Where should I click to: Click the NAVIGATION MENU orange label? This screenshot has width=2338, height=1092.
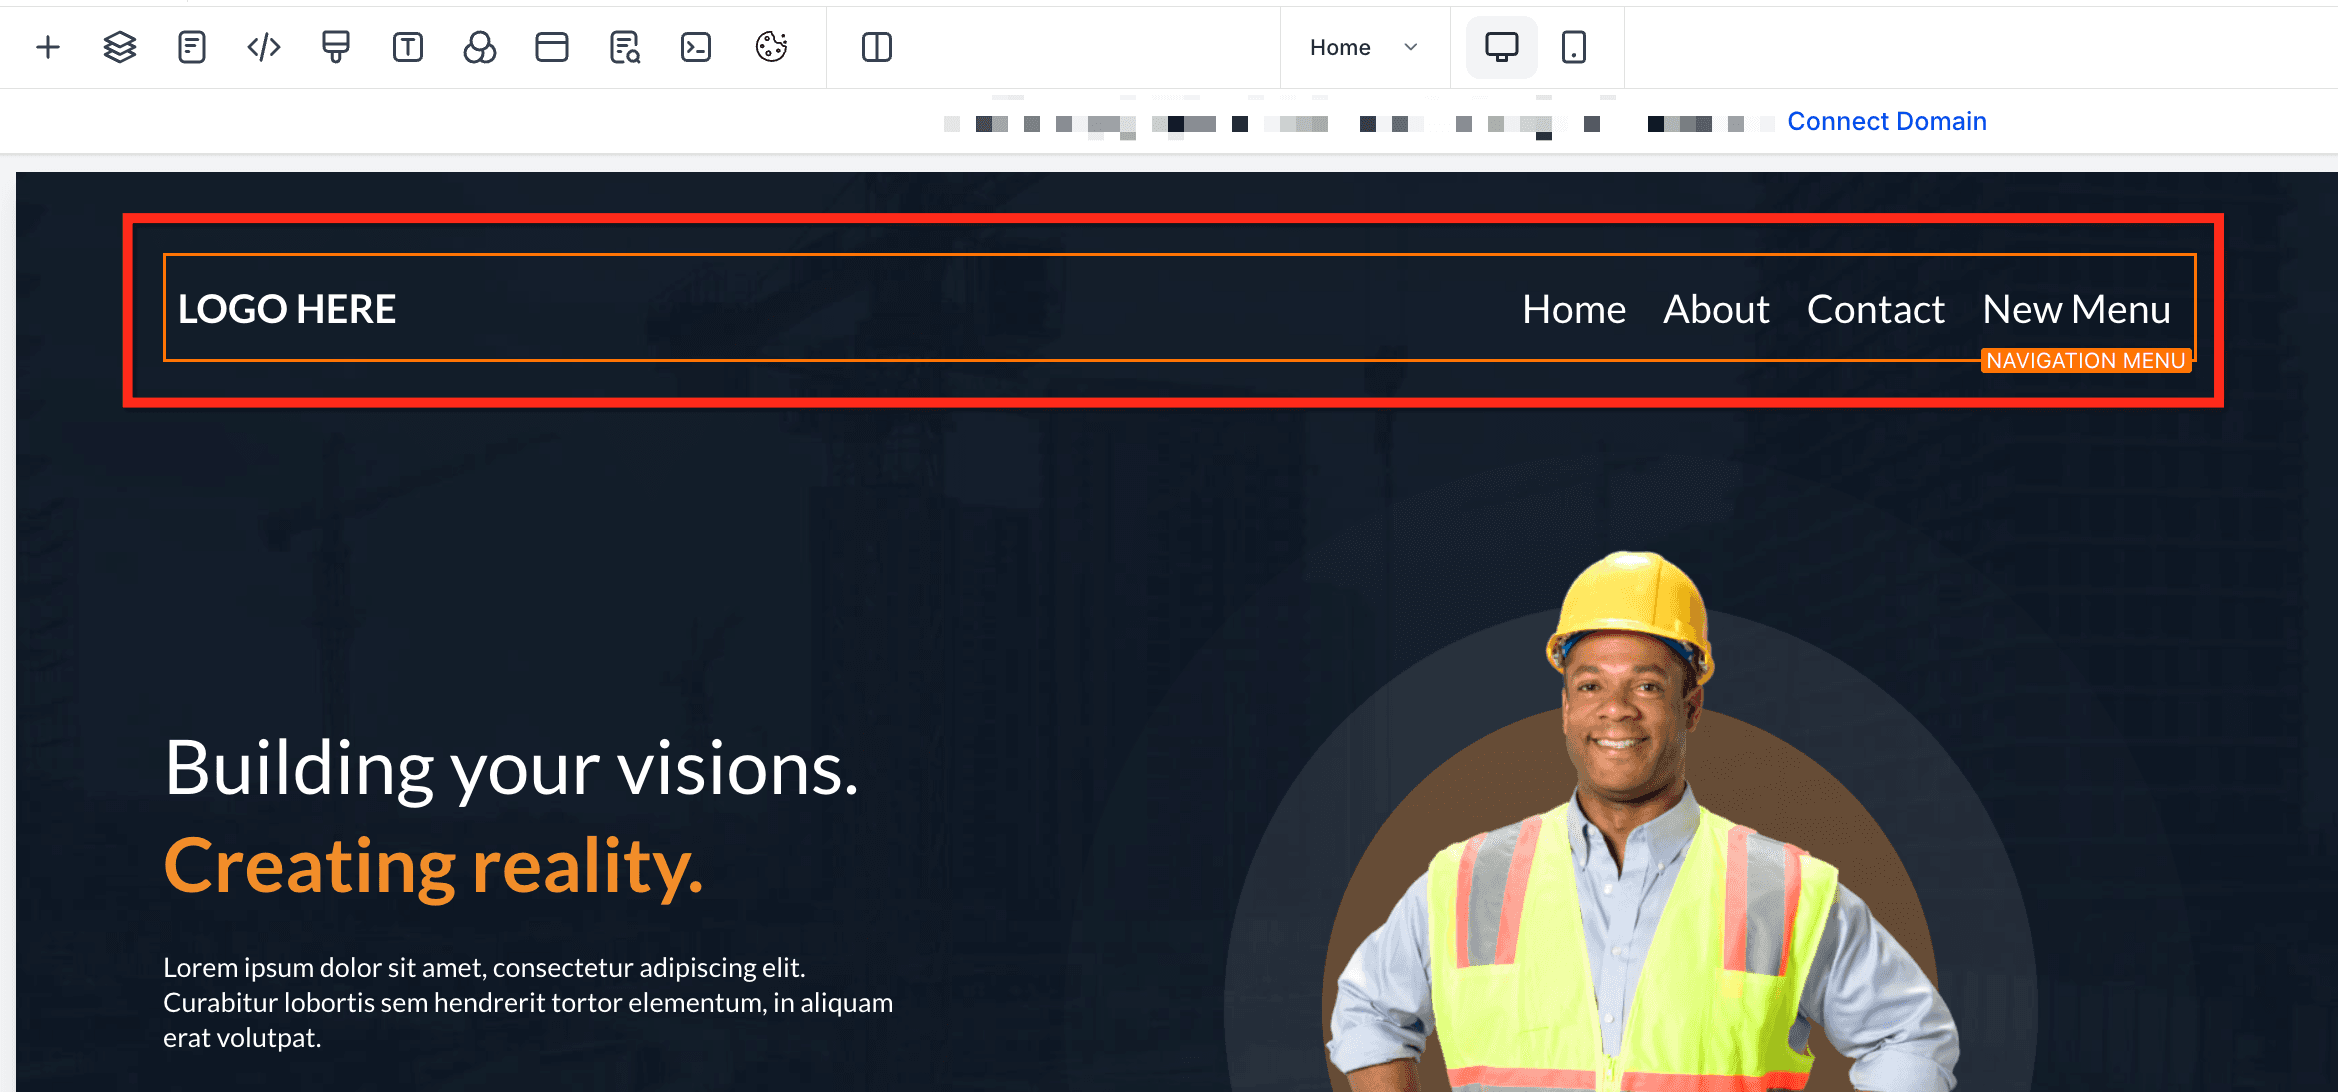pyautogui.click(x=2086, y=361)
